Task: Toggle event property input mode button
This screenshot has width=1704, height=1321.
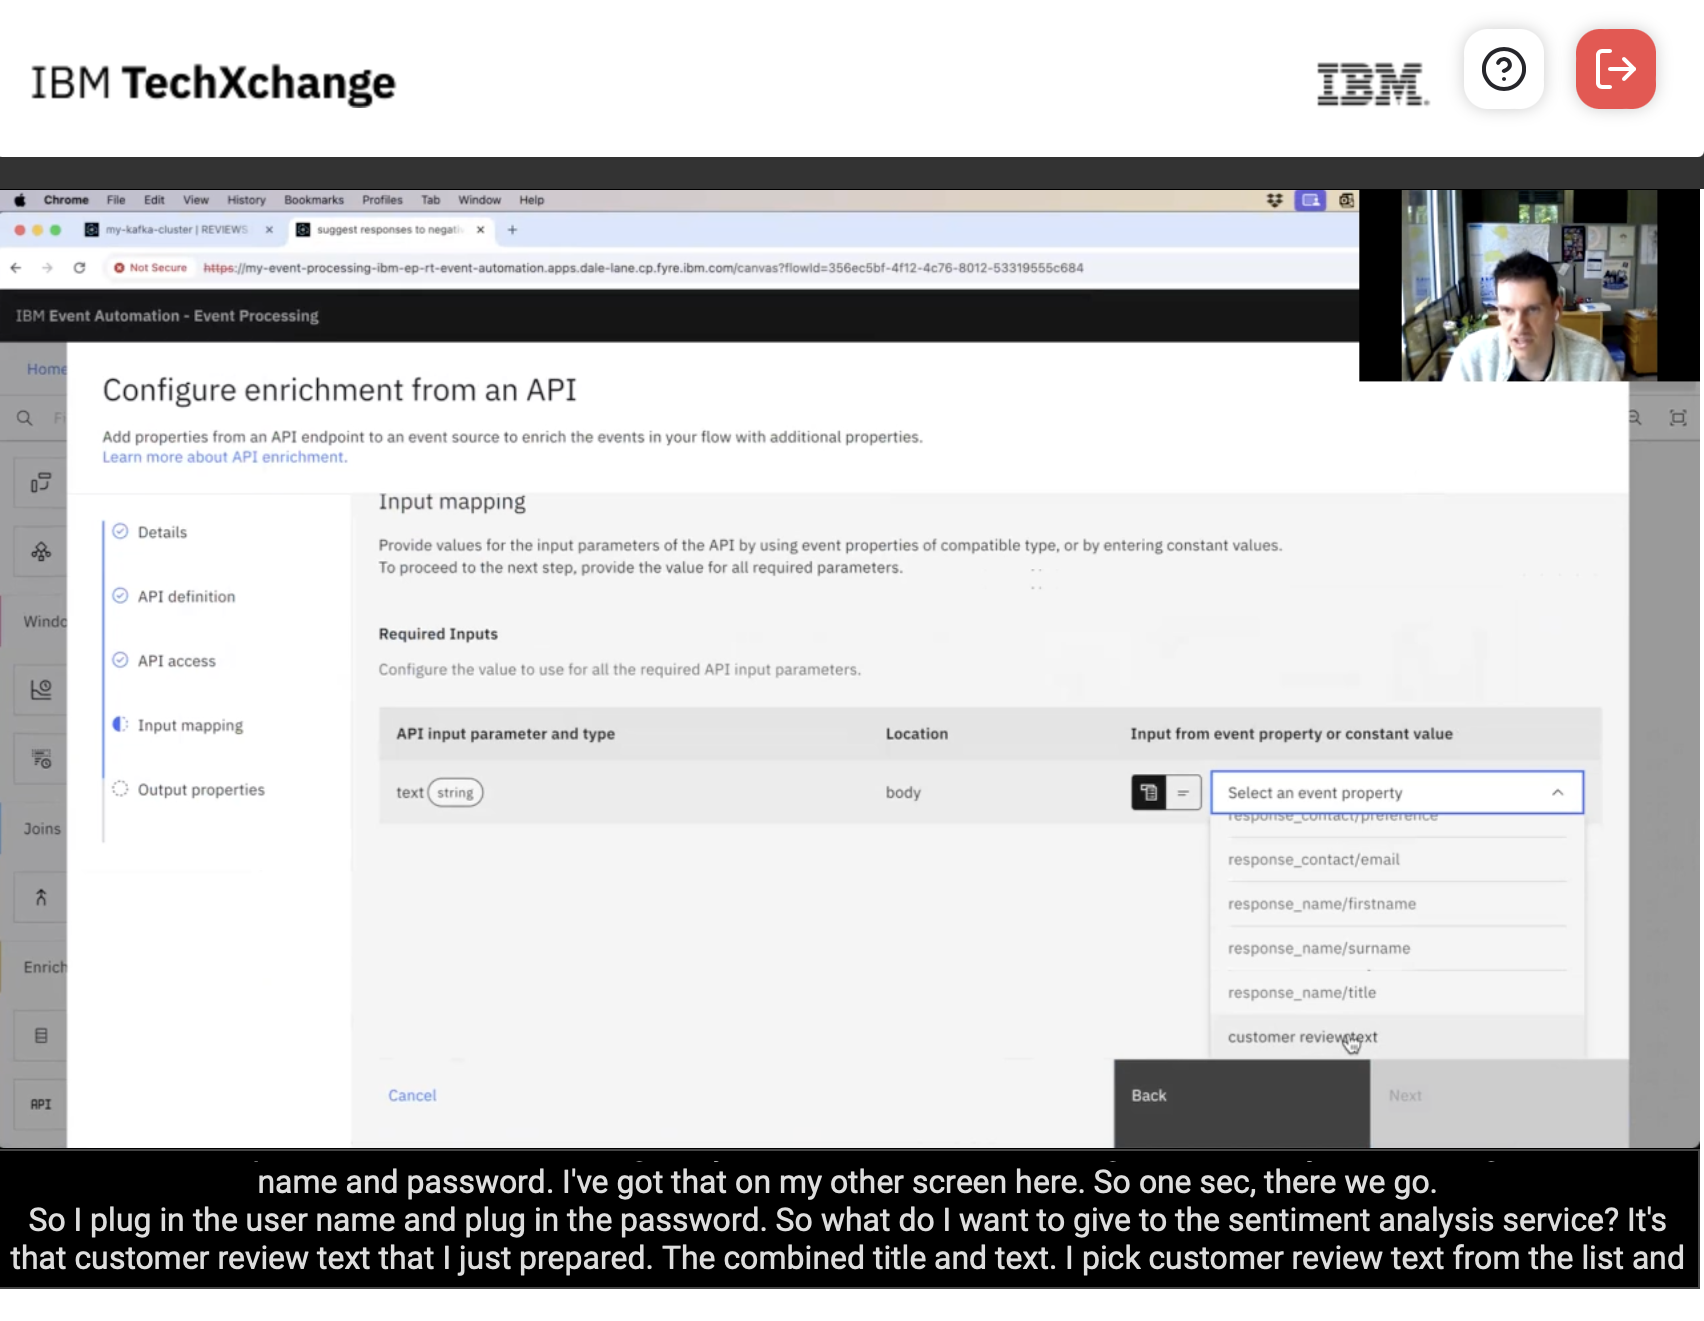Action: coord(1148,793)
